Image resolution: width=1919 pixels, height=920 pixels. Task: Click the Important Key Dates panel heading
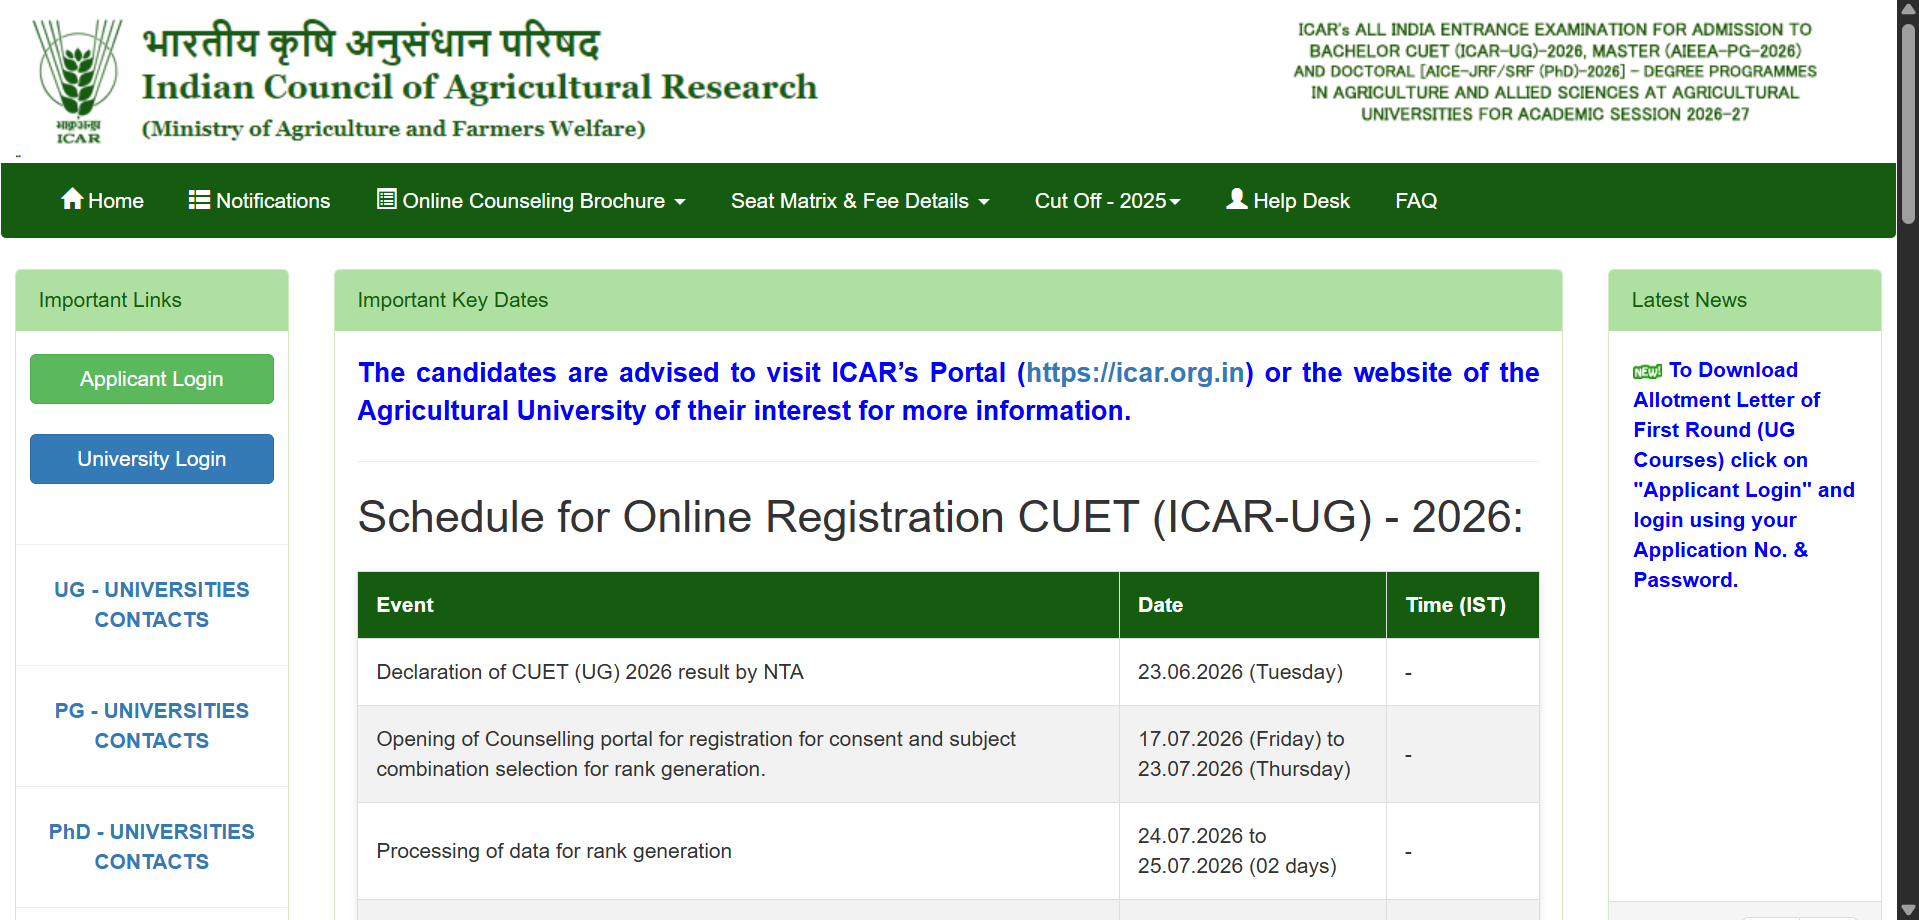[453, 300]
